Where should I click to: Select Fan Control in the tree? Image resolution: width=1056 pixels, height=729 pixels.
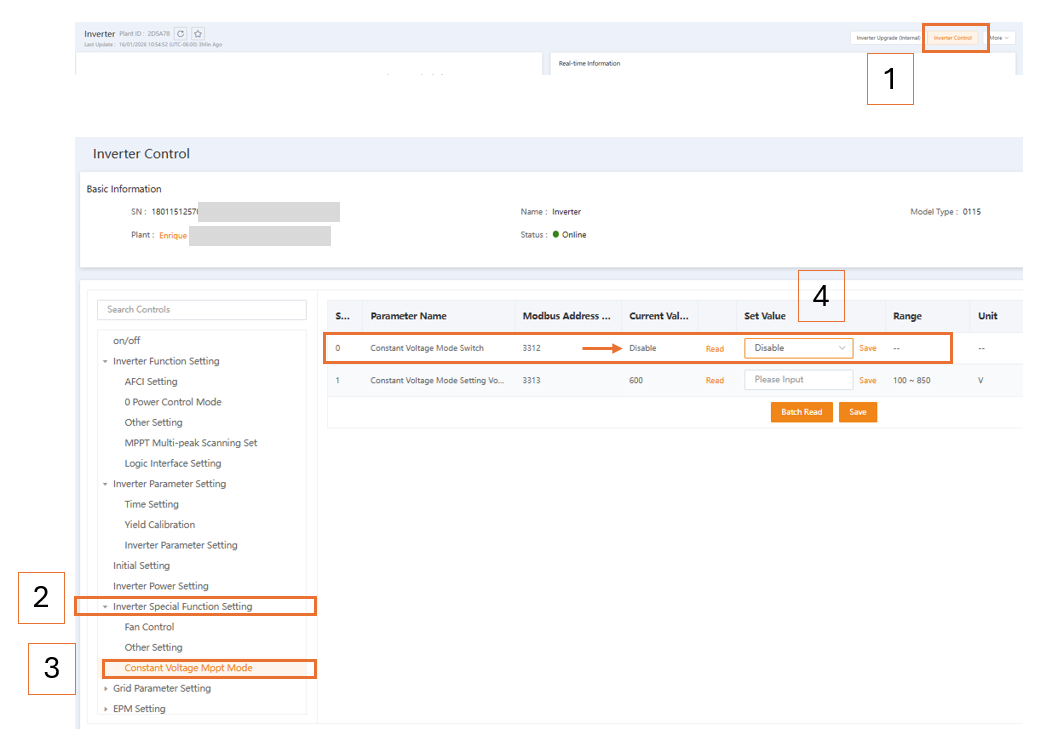tap(150, 627)
